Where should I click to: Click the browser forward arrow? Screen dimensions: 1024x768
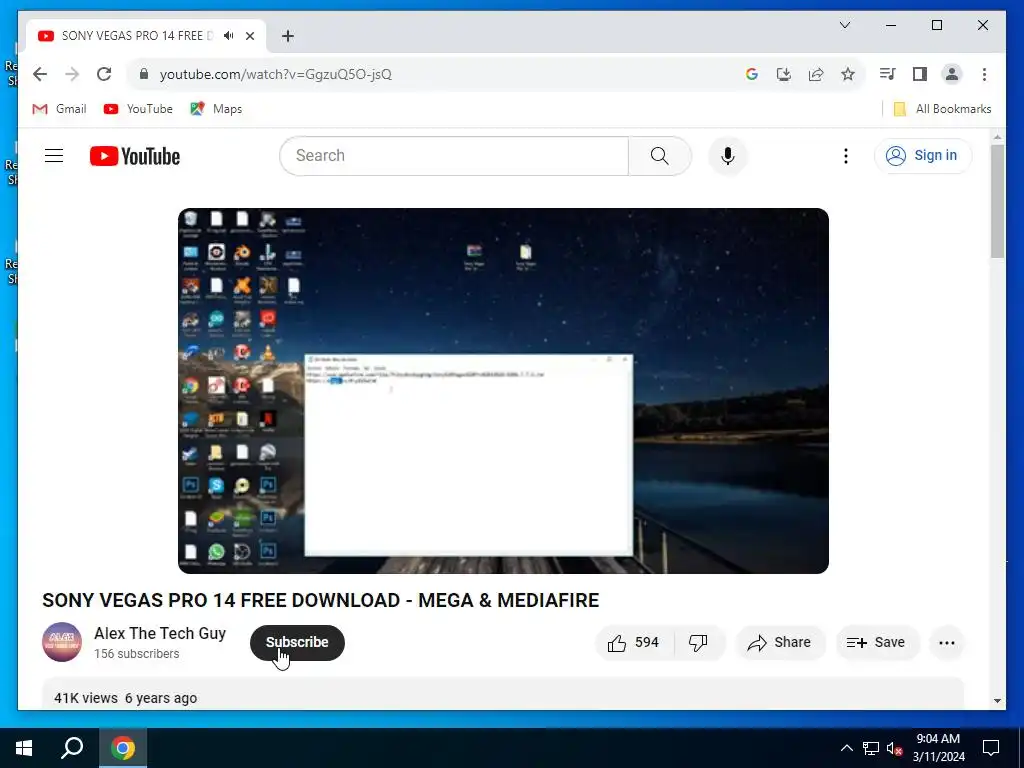tap(72, 74)
